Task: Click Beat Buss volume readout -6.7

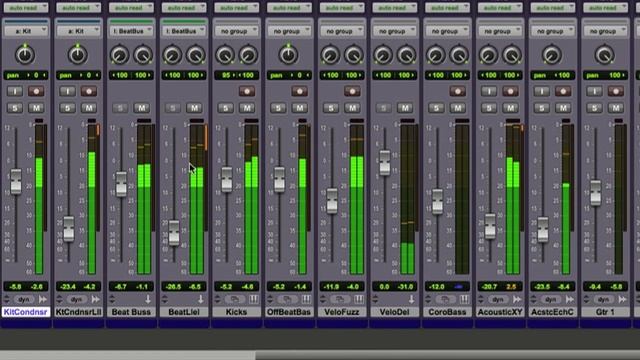Action: [x=120, y=287]
